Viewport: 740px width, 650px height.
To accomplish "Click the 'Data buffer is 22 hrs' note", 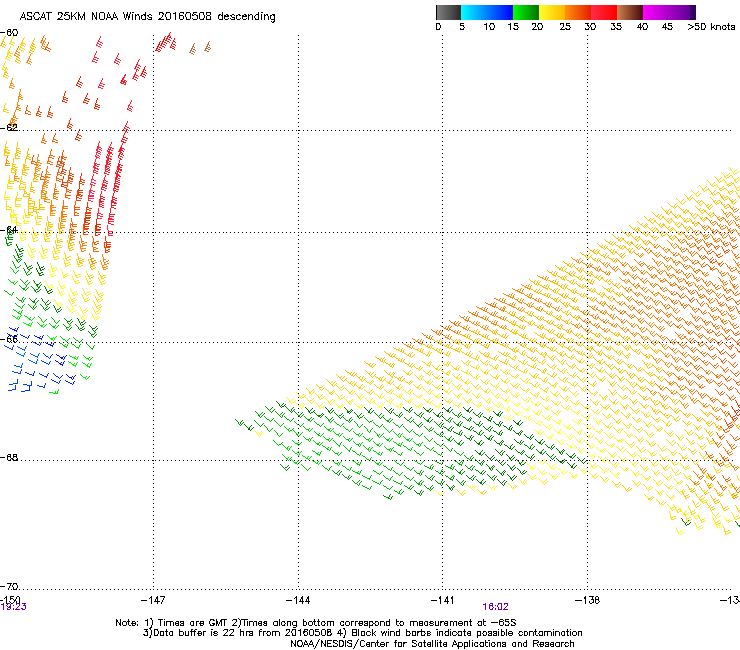I will [x=362, y=633].
